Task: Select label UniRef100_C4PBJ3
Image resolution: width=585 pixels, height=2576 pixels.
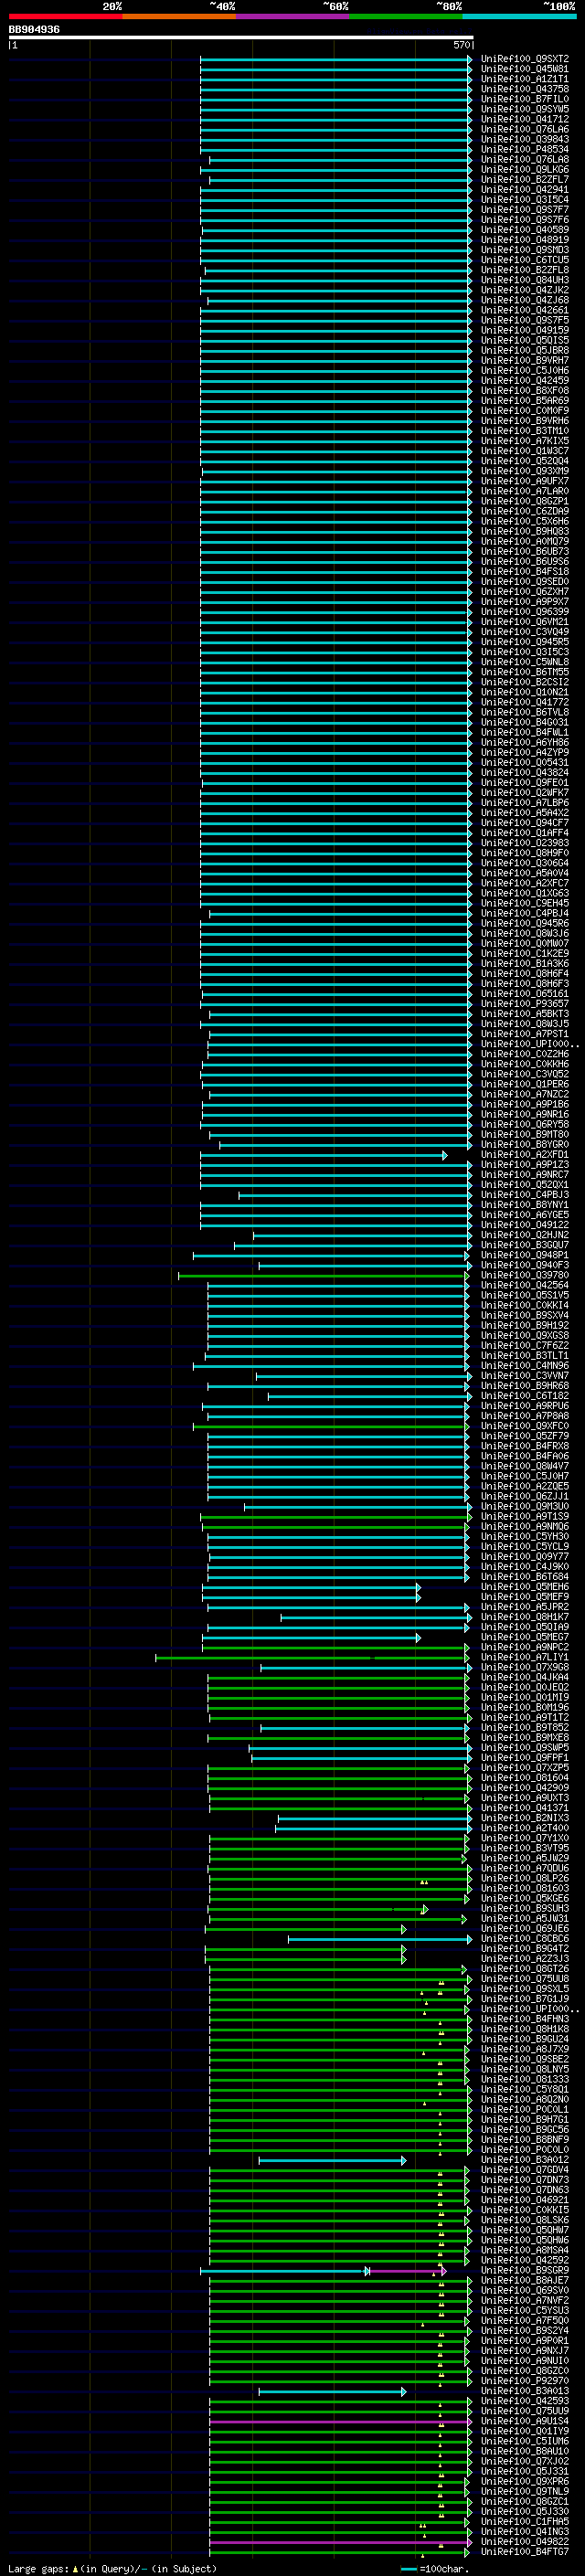Action: tap(525, 1195)
